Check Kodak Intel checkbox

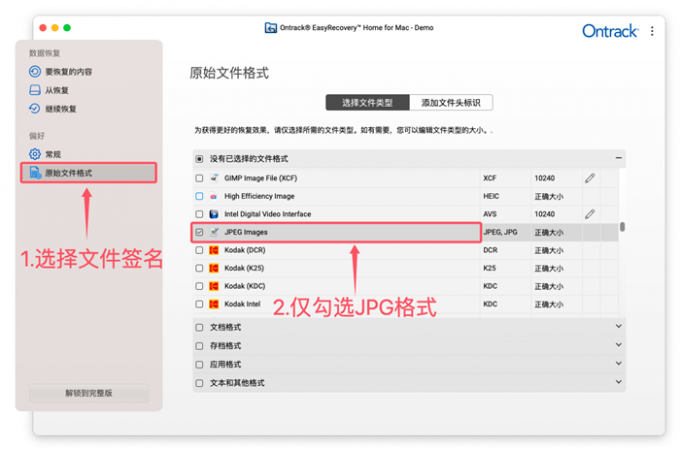point(199,304)
